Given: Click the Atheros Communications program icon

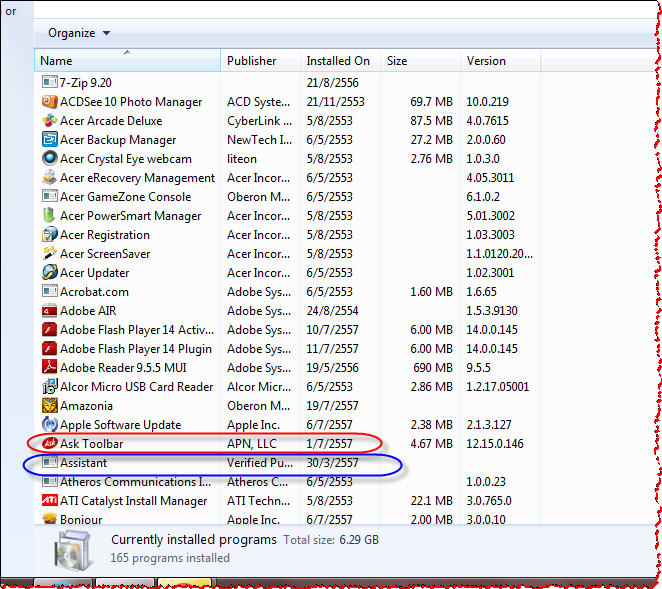Looking at the screenshot, I should click(x=49, y=481).
